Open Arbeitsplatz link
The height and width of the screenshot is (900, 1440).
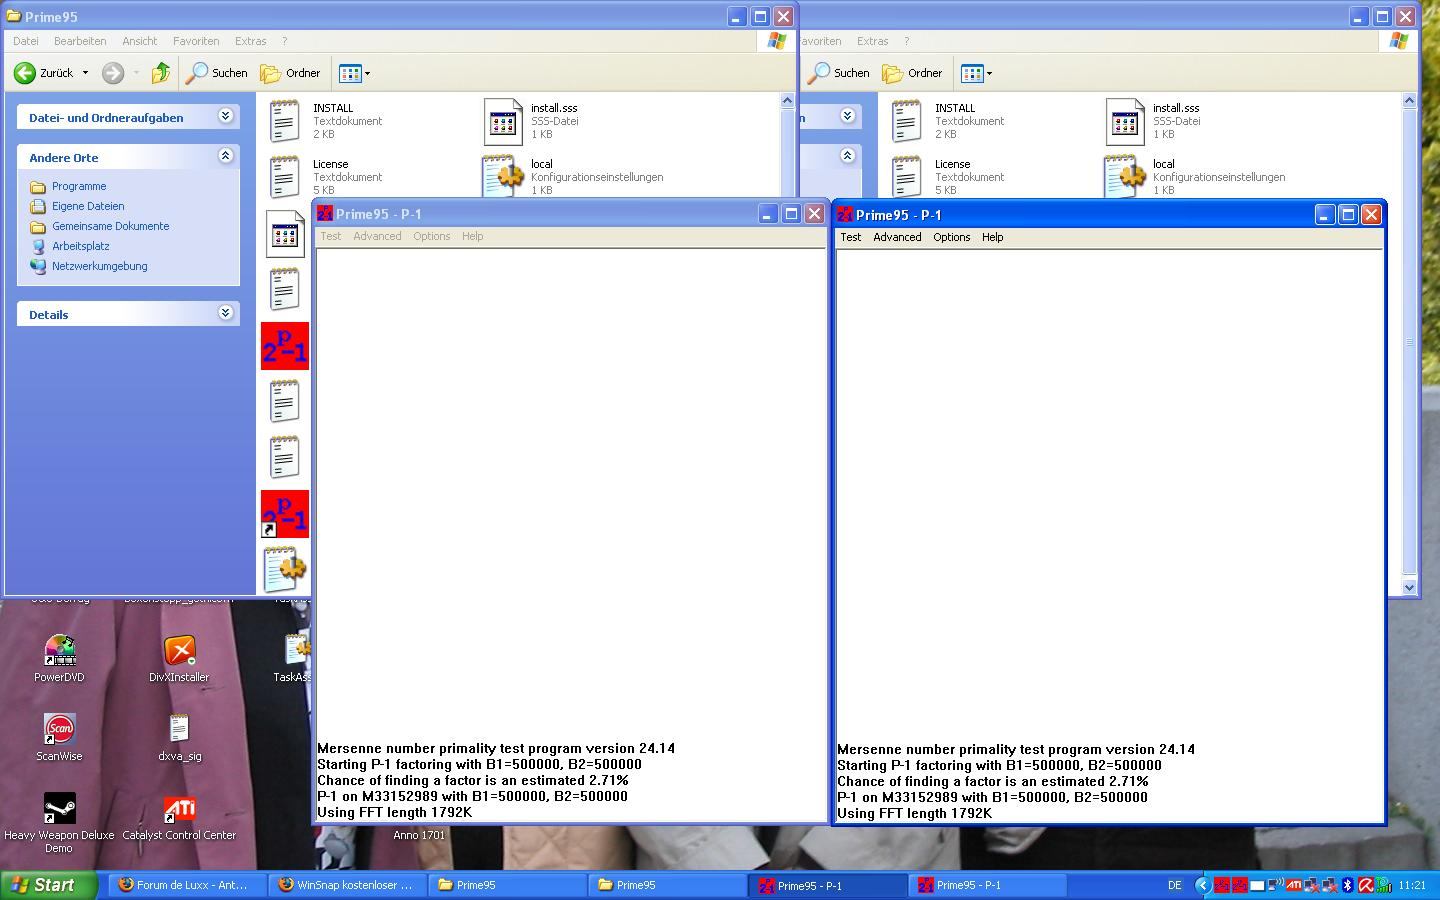(81, 246)
